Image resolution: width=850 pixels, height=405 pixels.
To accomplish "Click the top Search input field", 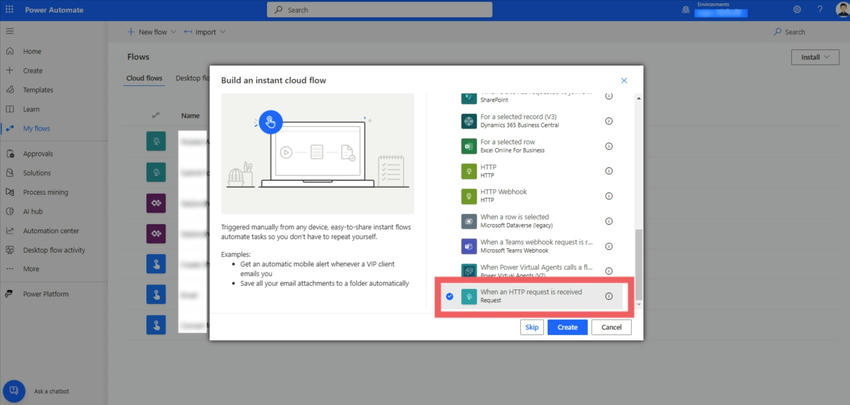I will click(379, 10).
